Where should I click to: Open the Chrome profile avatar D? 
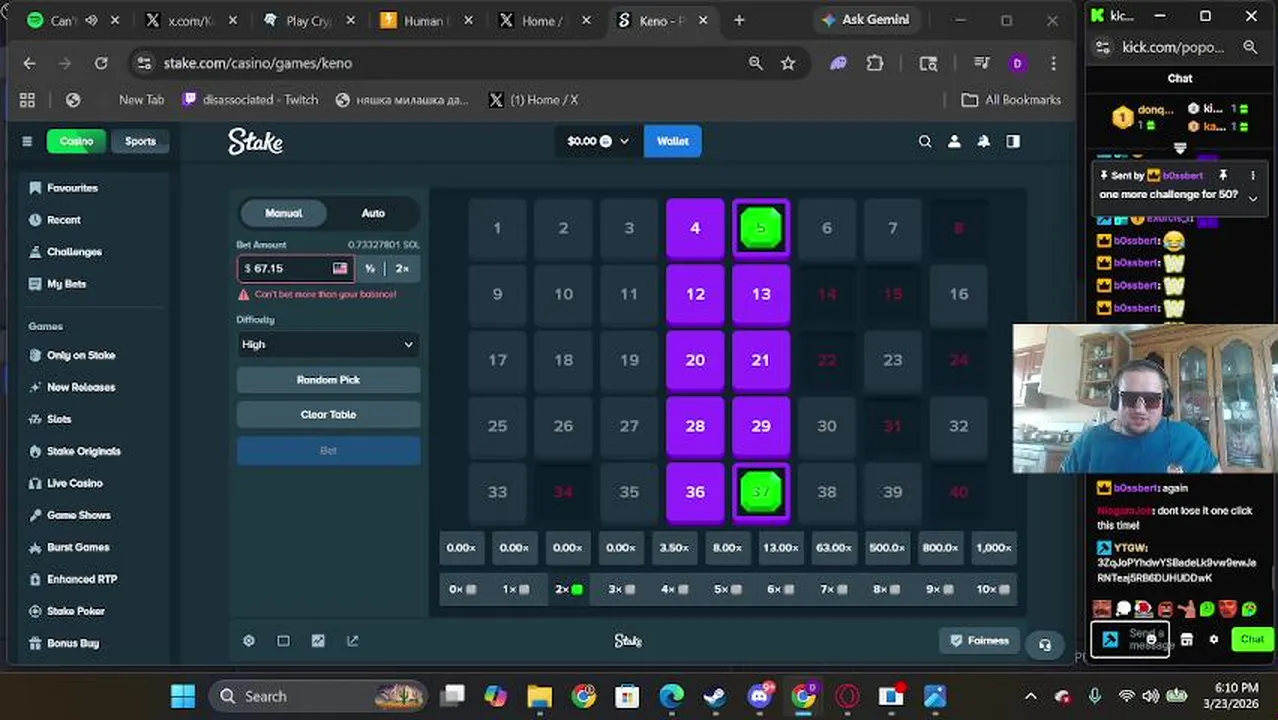click(1017, 63)
